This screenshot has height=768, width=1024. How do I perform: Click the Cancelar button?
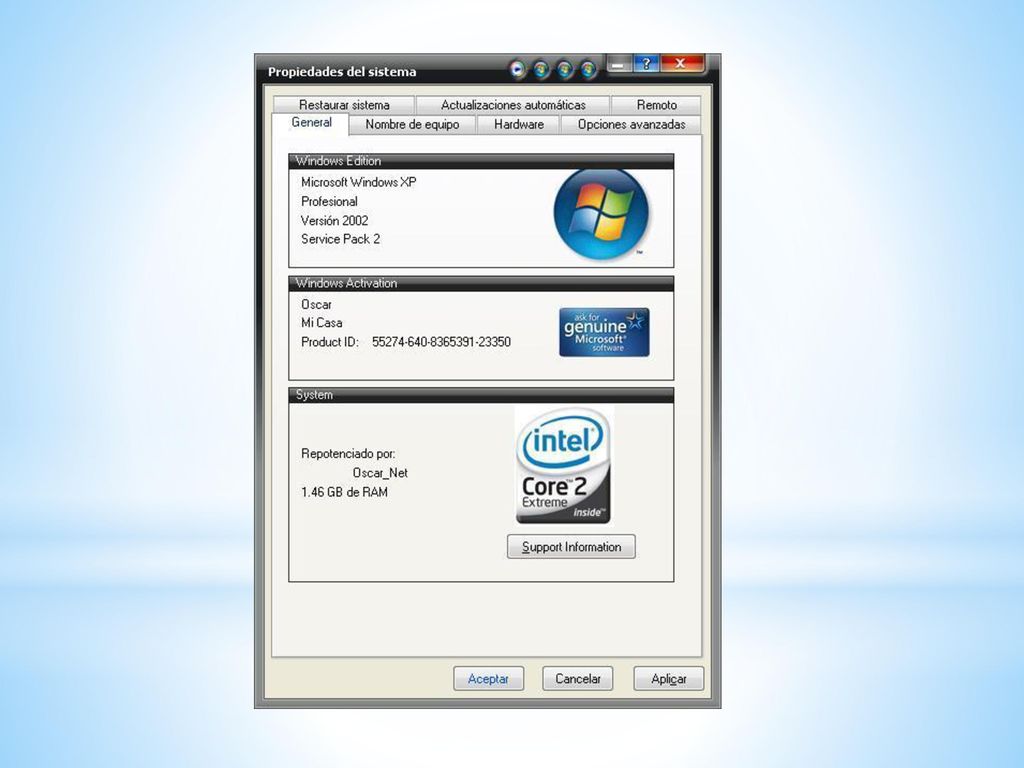[577, 679]
